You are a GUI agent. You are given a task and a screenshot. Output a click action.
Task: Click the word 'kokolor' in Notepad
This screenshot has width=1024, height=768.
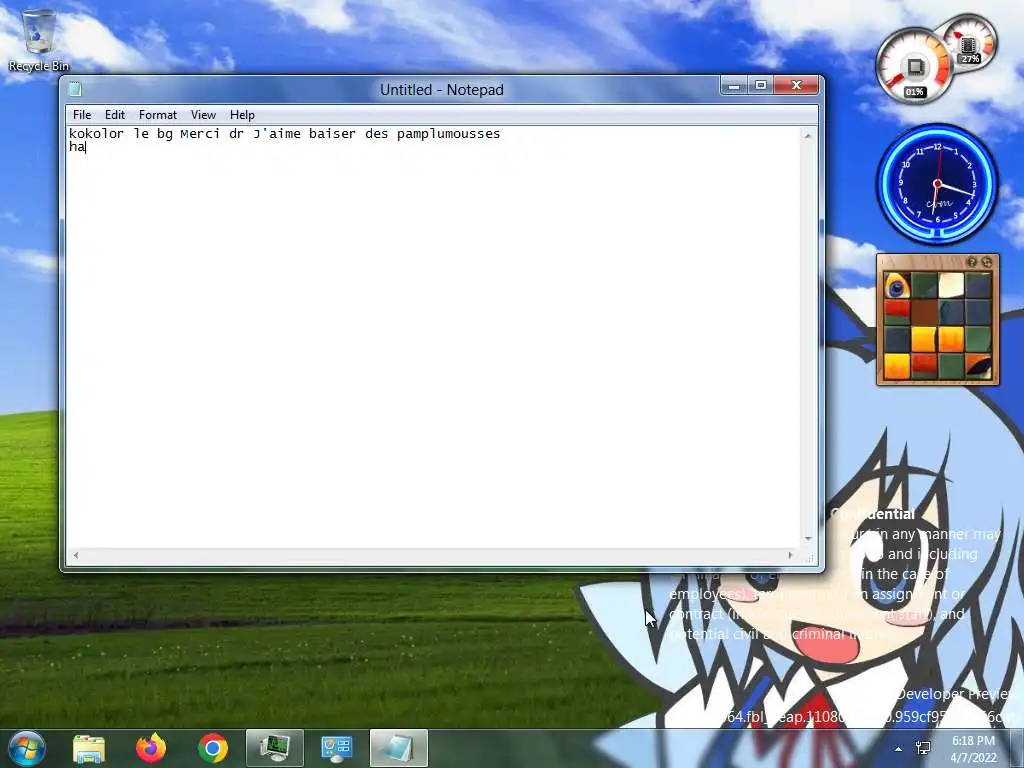coord(96,134)
